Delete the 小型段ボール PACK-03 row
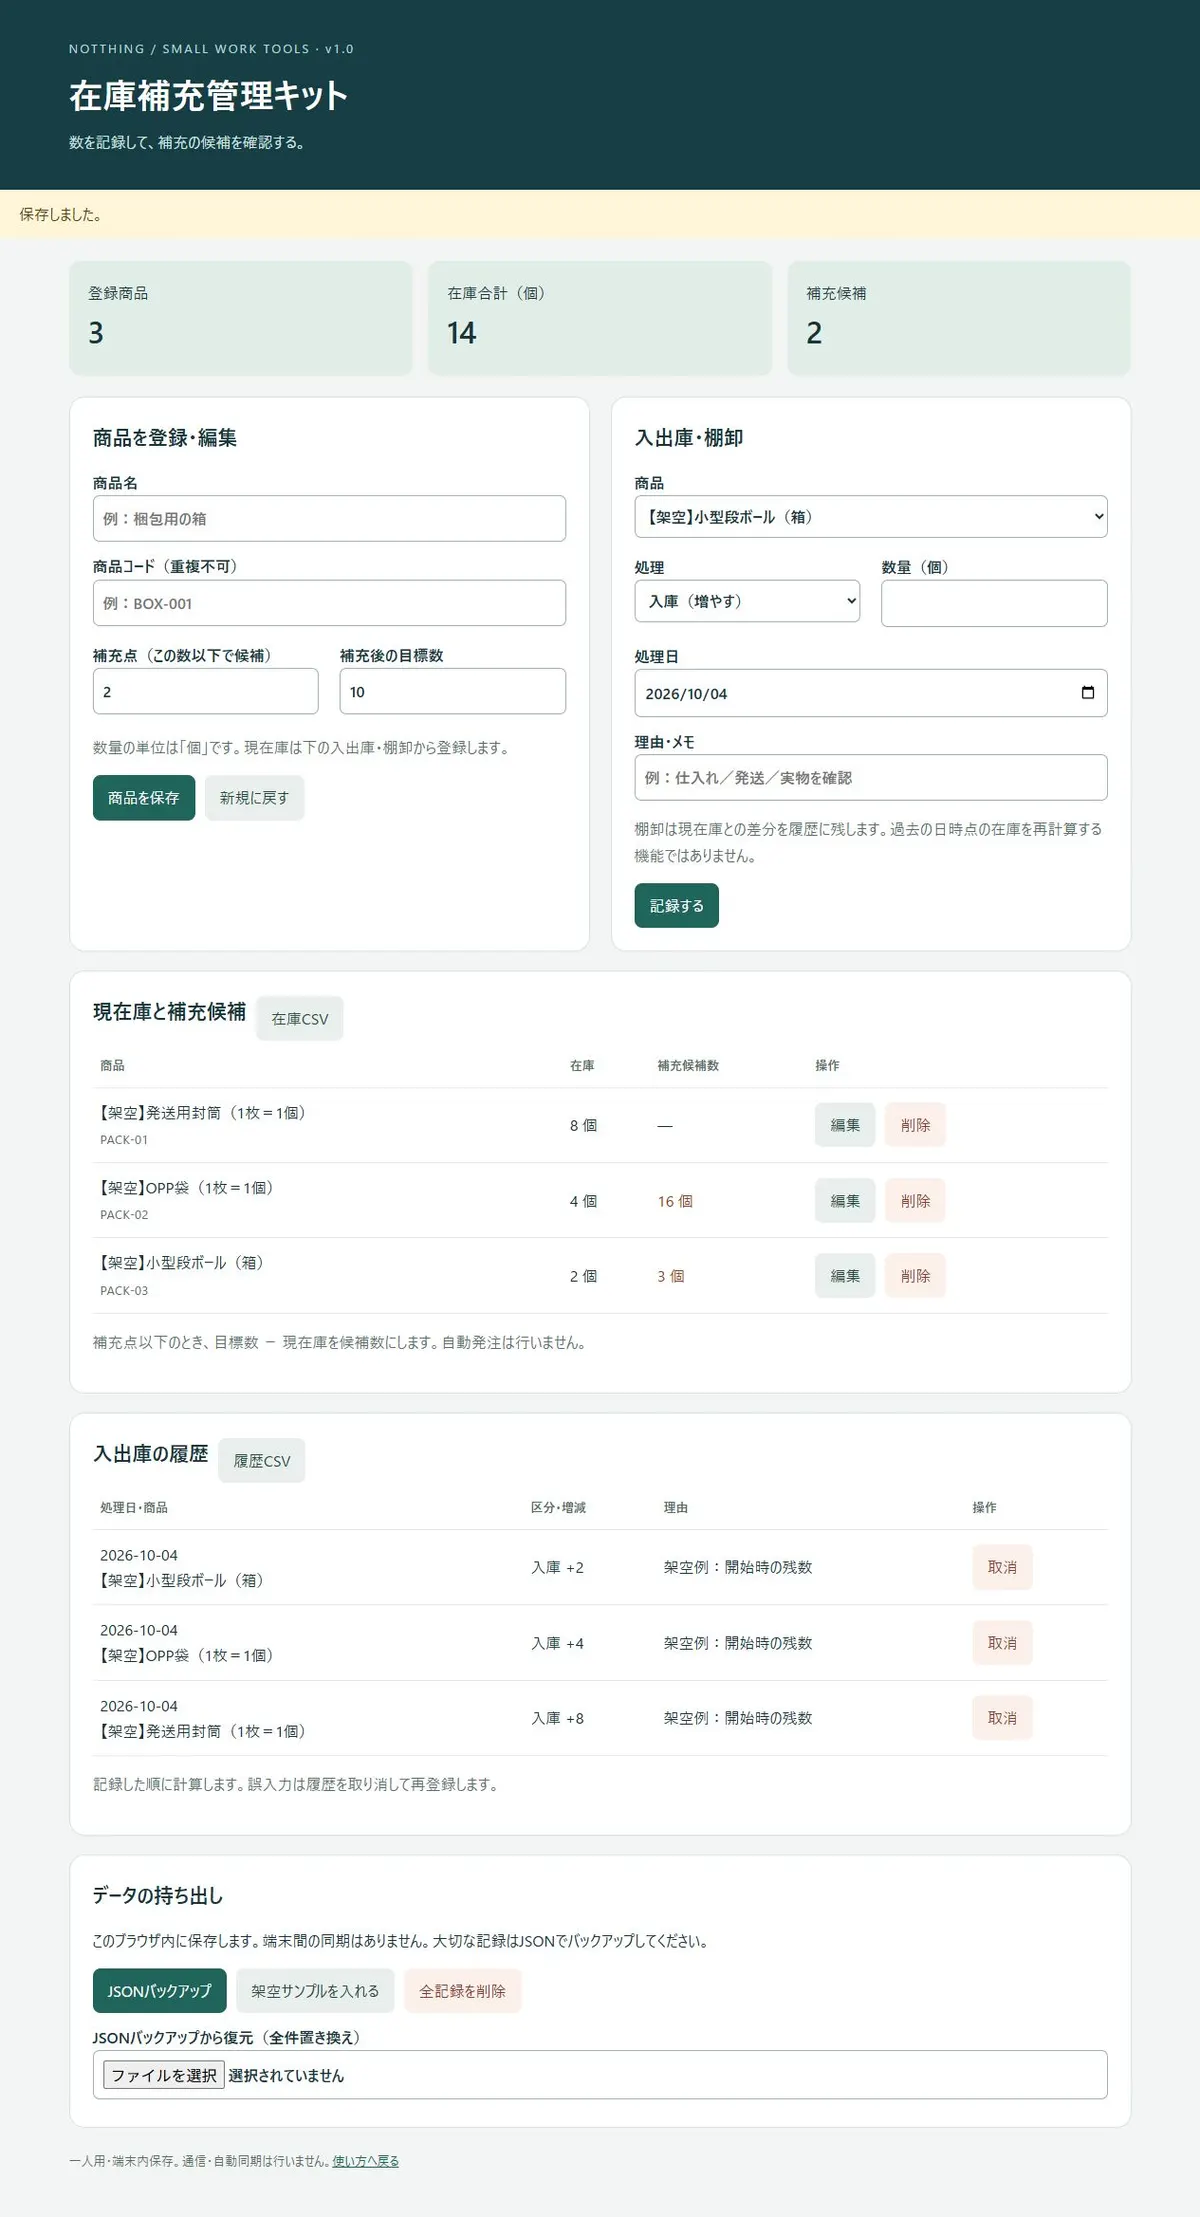 pos(915,1275)
